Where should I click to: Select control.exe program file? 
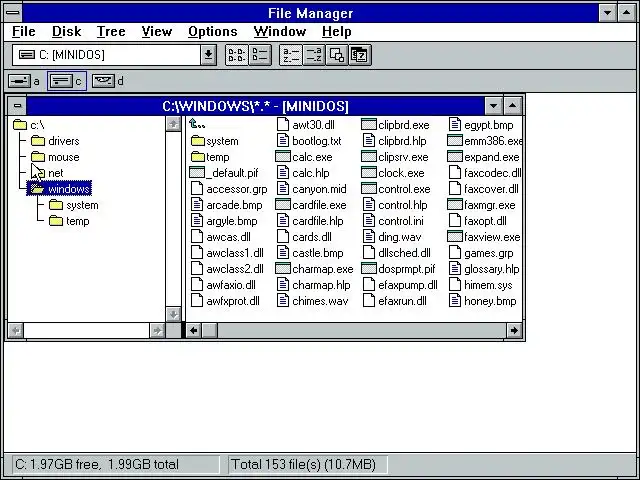[396, 189]
